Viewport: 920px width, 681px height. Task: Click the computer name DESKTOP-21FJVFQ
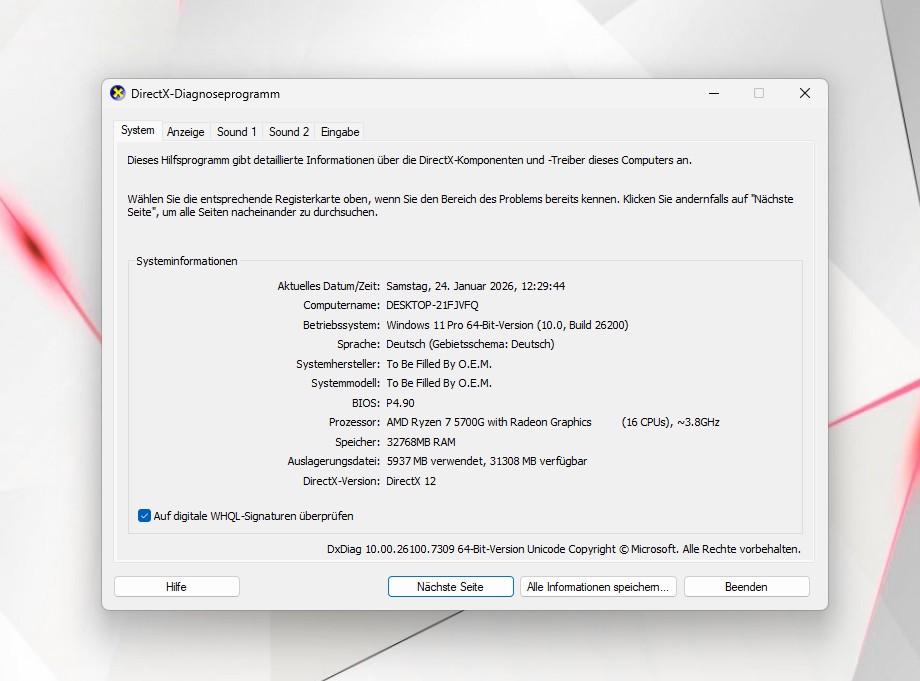click(432, 305)
